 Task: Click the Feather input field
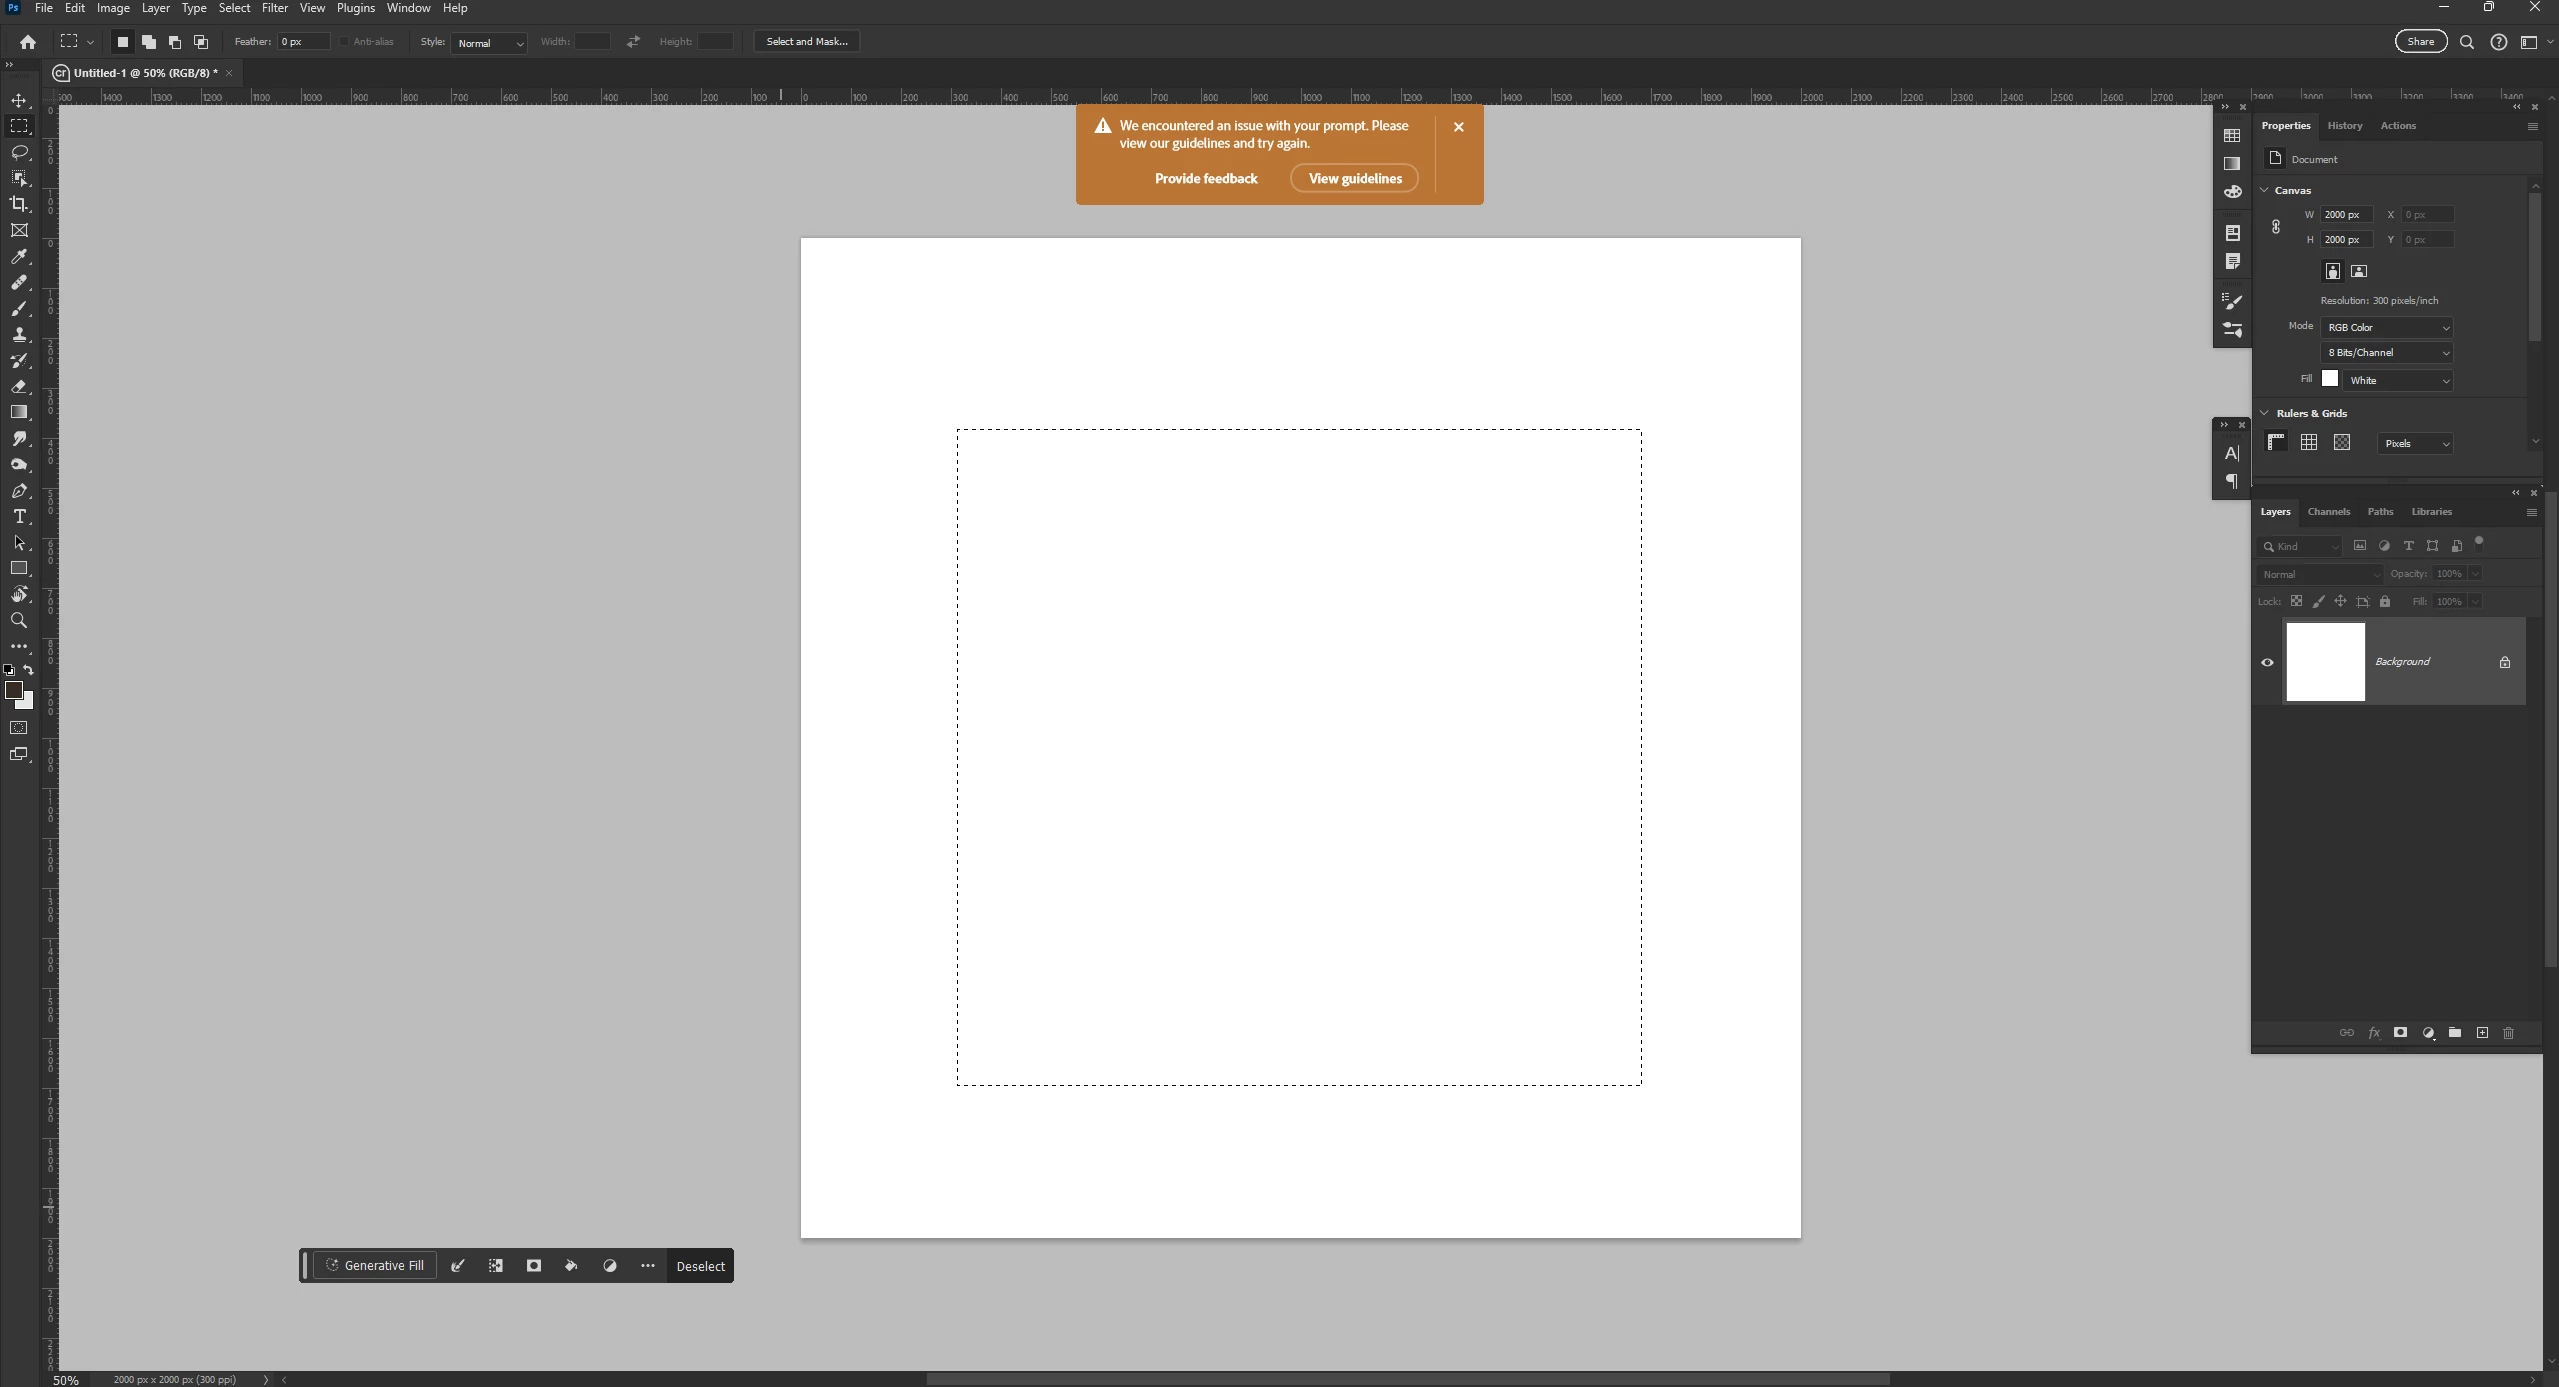pos(303,42)
